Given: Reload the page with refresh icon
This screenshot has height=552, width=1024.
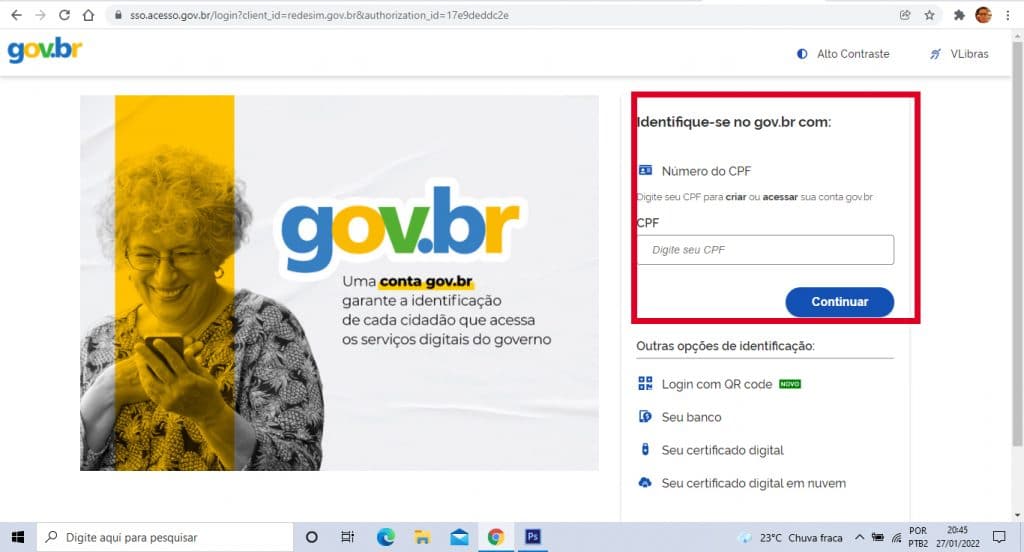Looking at the screenshot, I should click(x=64, y=15).
